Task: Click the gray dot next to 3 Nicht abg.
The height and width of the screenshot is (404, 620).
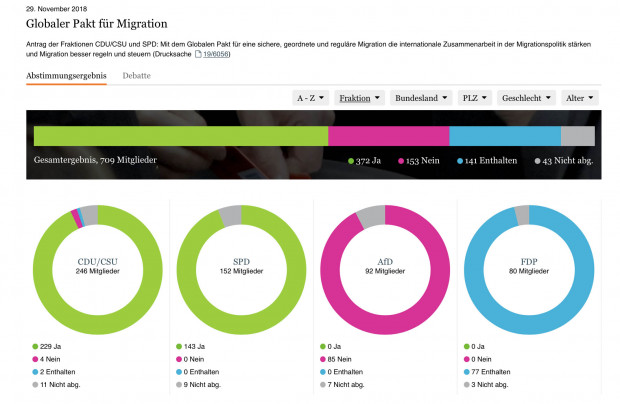Action: pyautogui.click(x=467, y=385)
